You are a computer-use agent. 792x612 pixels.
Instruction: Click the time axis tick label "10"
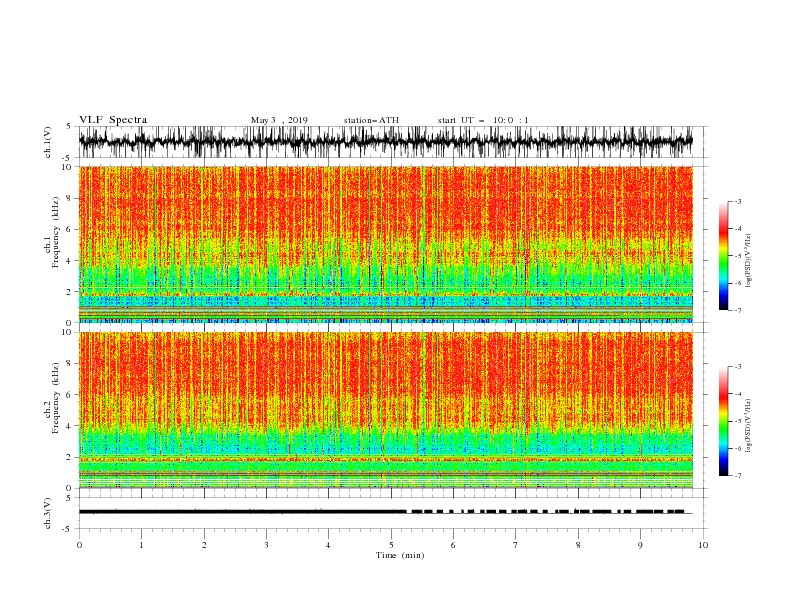pyautogui.click(x=703, y=545)
